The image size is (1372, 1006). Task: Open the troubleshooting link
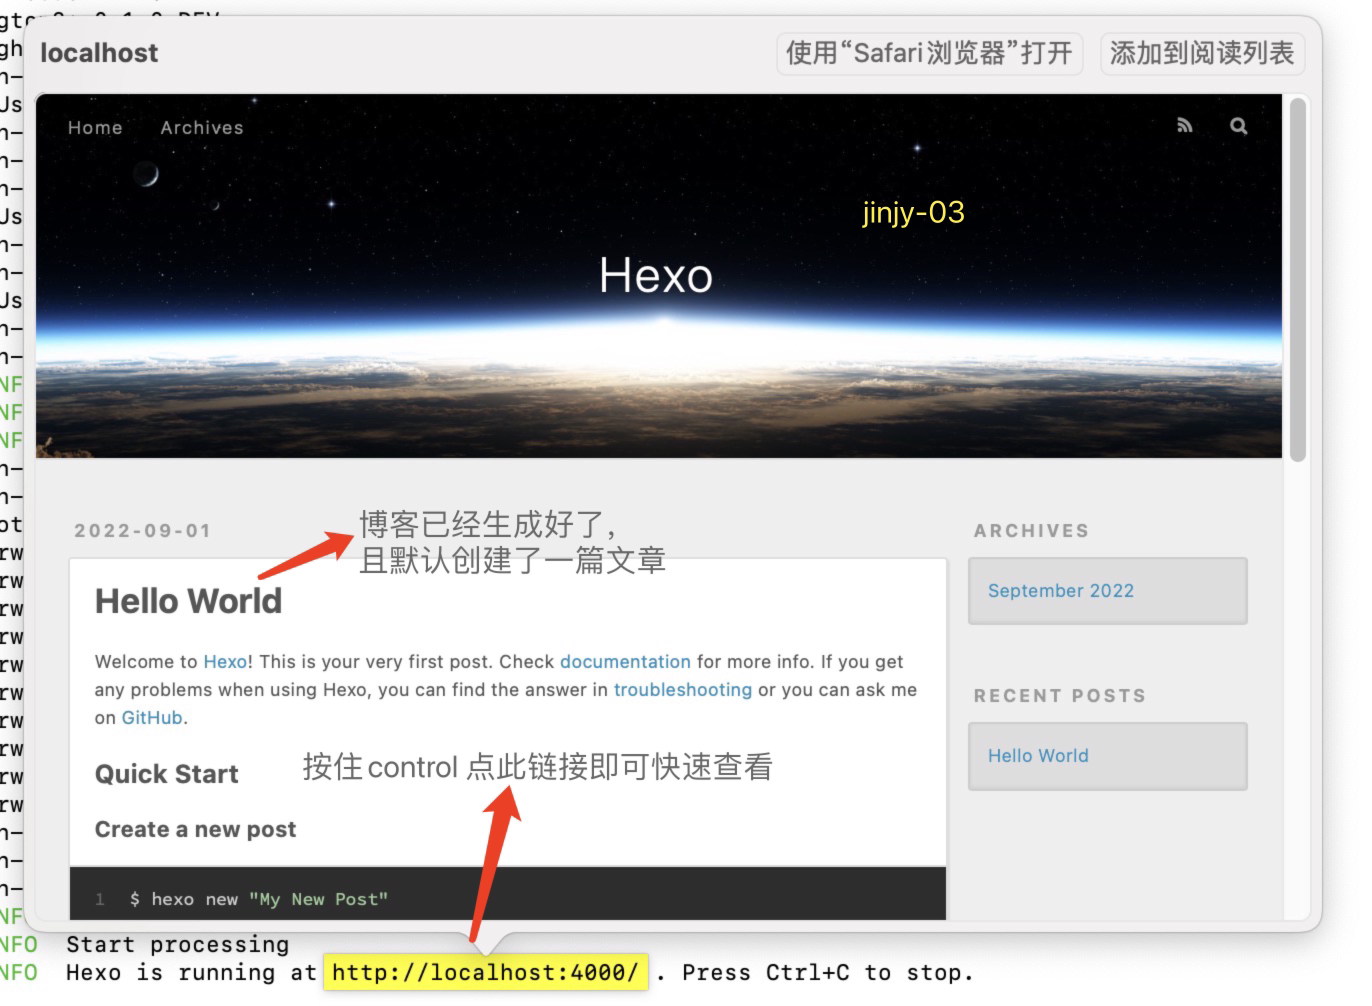point(683,690)
